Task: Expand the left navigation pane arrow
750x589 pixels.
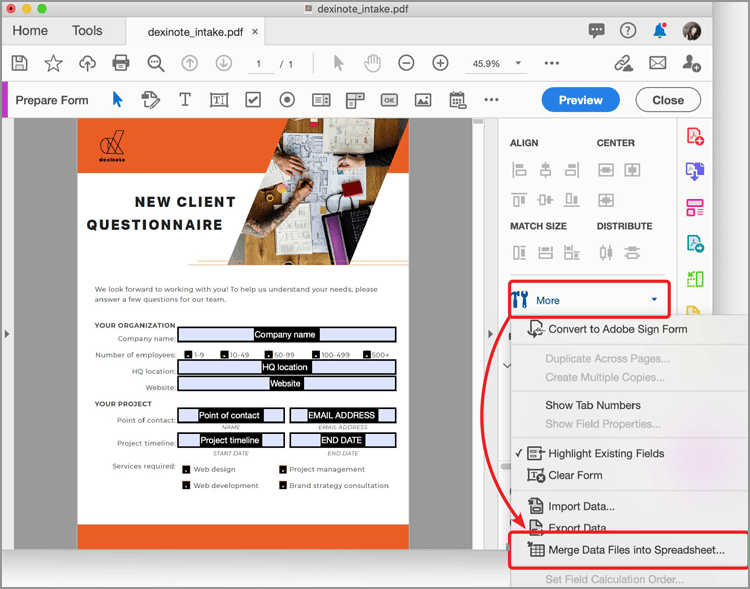Action: 7,333
